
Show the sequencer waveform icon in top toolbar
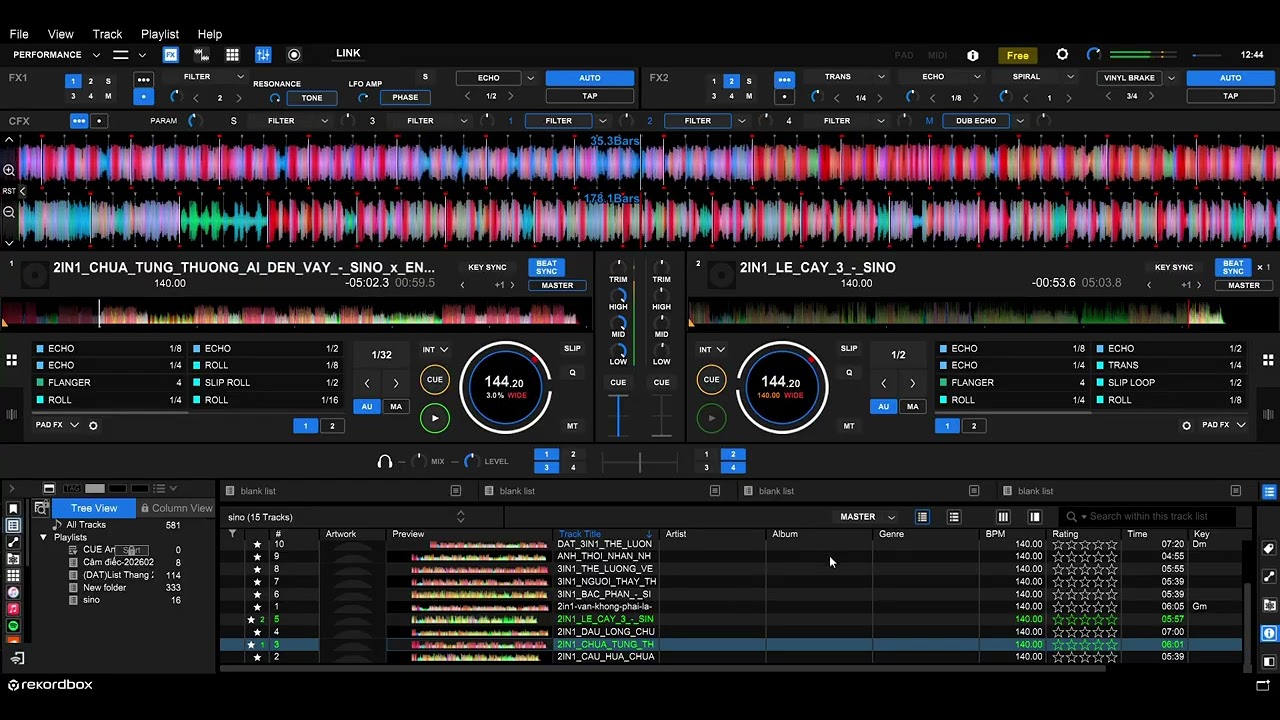[201, 55]
